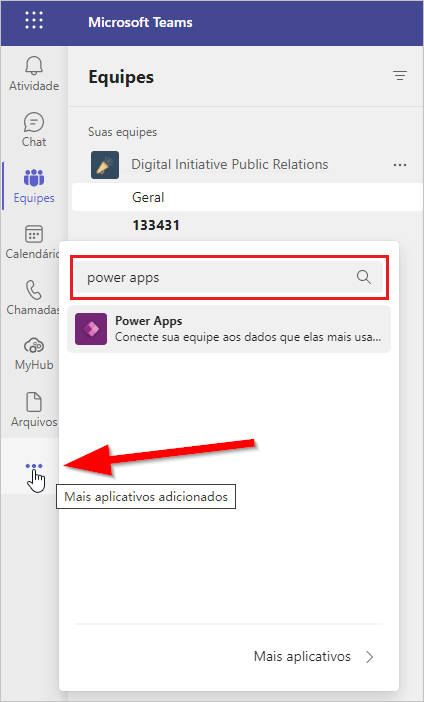The width and height of the screenshot is (424, 702).
Task: Open the 133431 channel
Action: coord(156,225)
